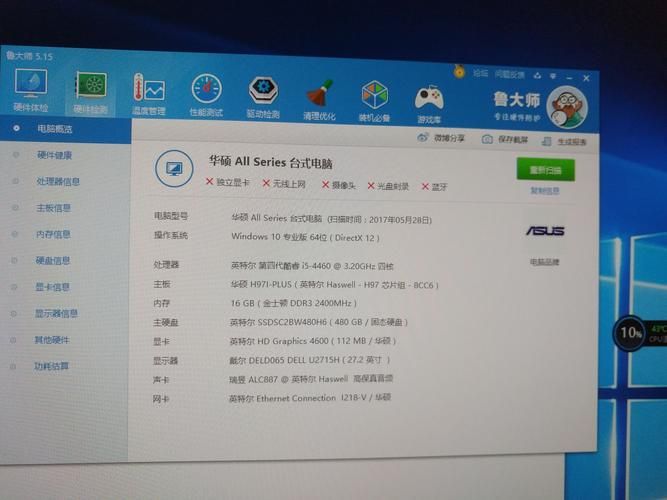This screenshot has width=667, height=500.
Task: Click the ASUS brand logo
Action: tap(545, 231)
